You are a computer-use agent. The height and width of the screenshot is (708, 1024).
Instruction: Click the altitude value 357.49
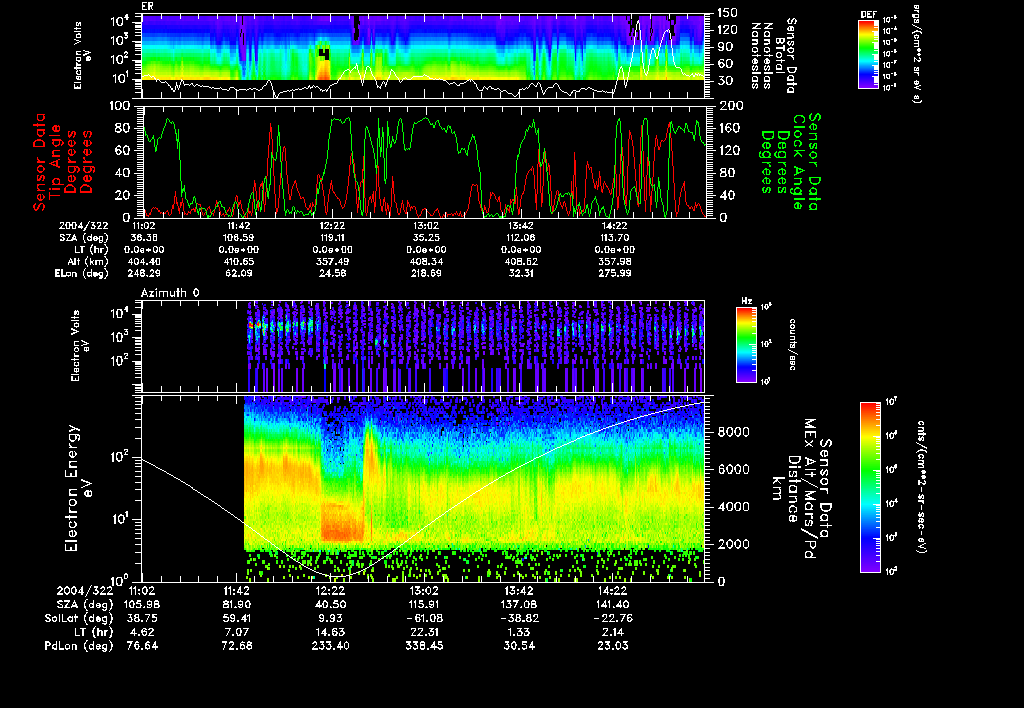332,261
